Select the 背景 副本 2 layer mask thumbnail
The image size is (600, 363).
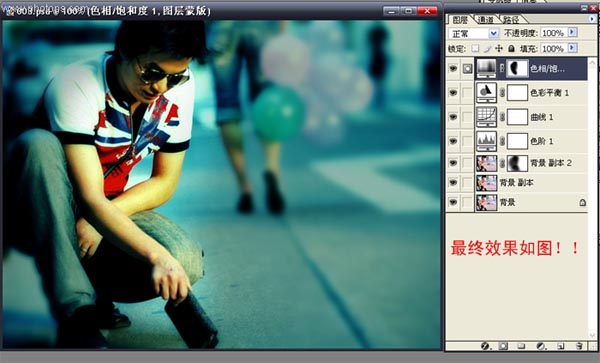517,163
